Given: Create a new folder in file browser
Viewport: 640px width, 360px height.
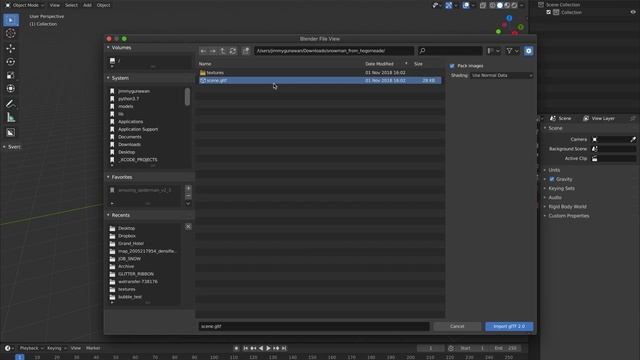Looking at the screenshot, I should [x=246, y=51].
